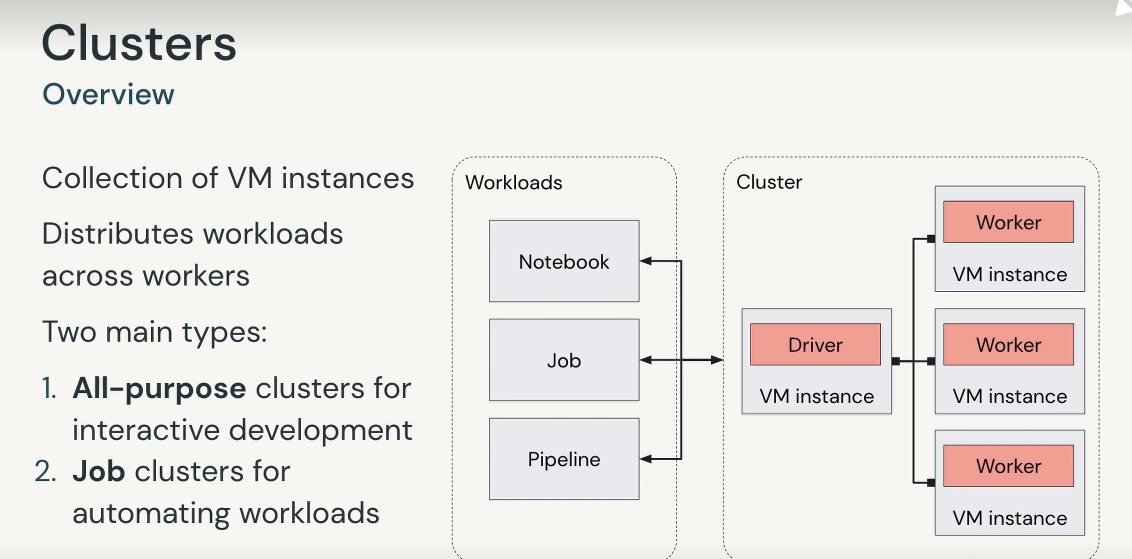The width and height of the screenshot is (1132, 559).
Task: Click the bottom Worker box
Action: coord(1008,466)
